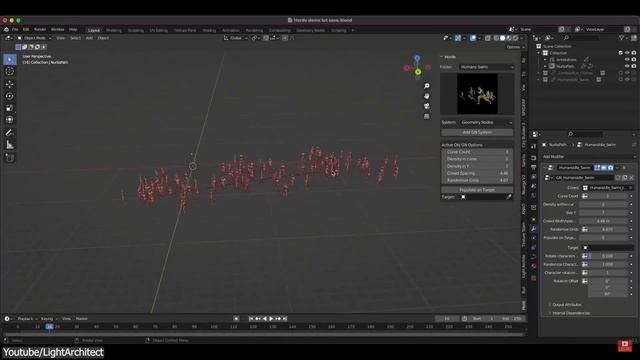The height and width of the screenshot is (360, 640).
Task: Toggle Humanoids_Swim collection exclude checkbox
Action: click(x=621, y=80)
